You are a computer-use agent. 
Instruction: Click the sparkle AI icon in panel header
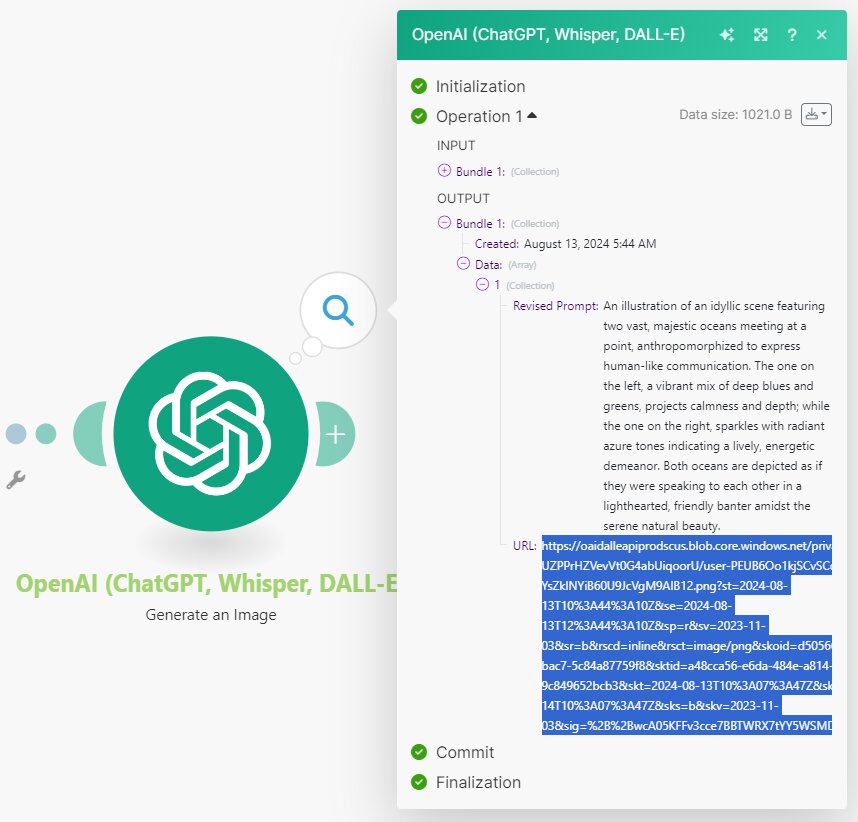727,35
